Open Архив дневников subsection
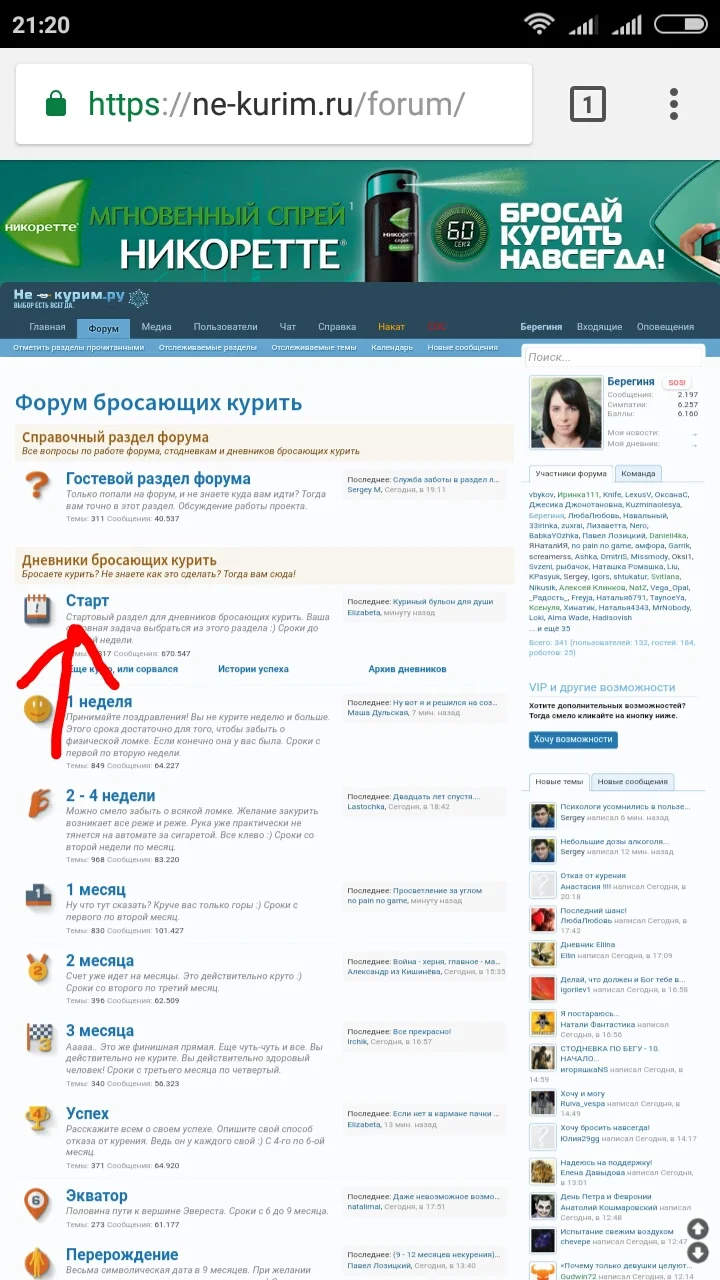The image size is (720, 1280). point(407,669)
